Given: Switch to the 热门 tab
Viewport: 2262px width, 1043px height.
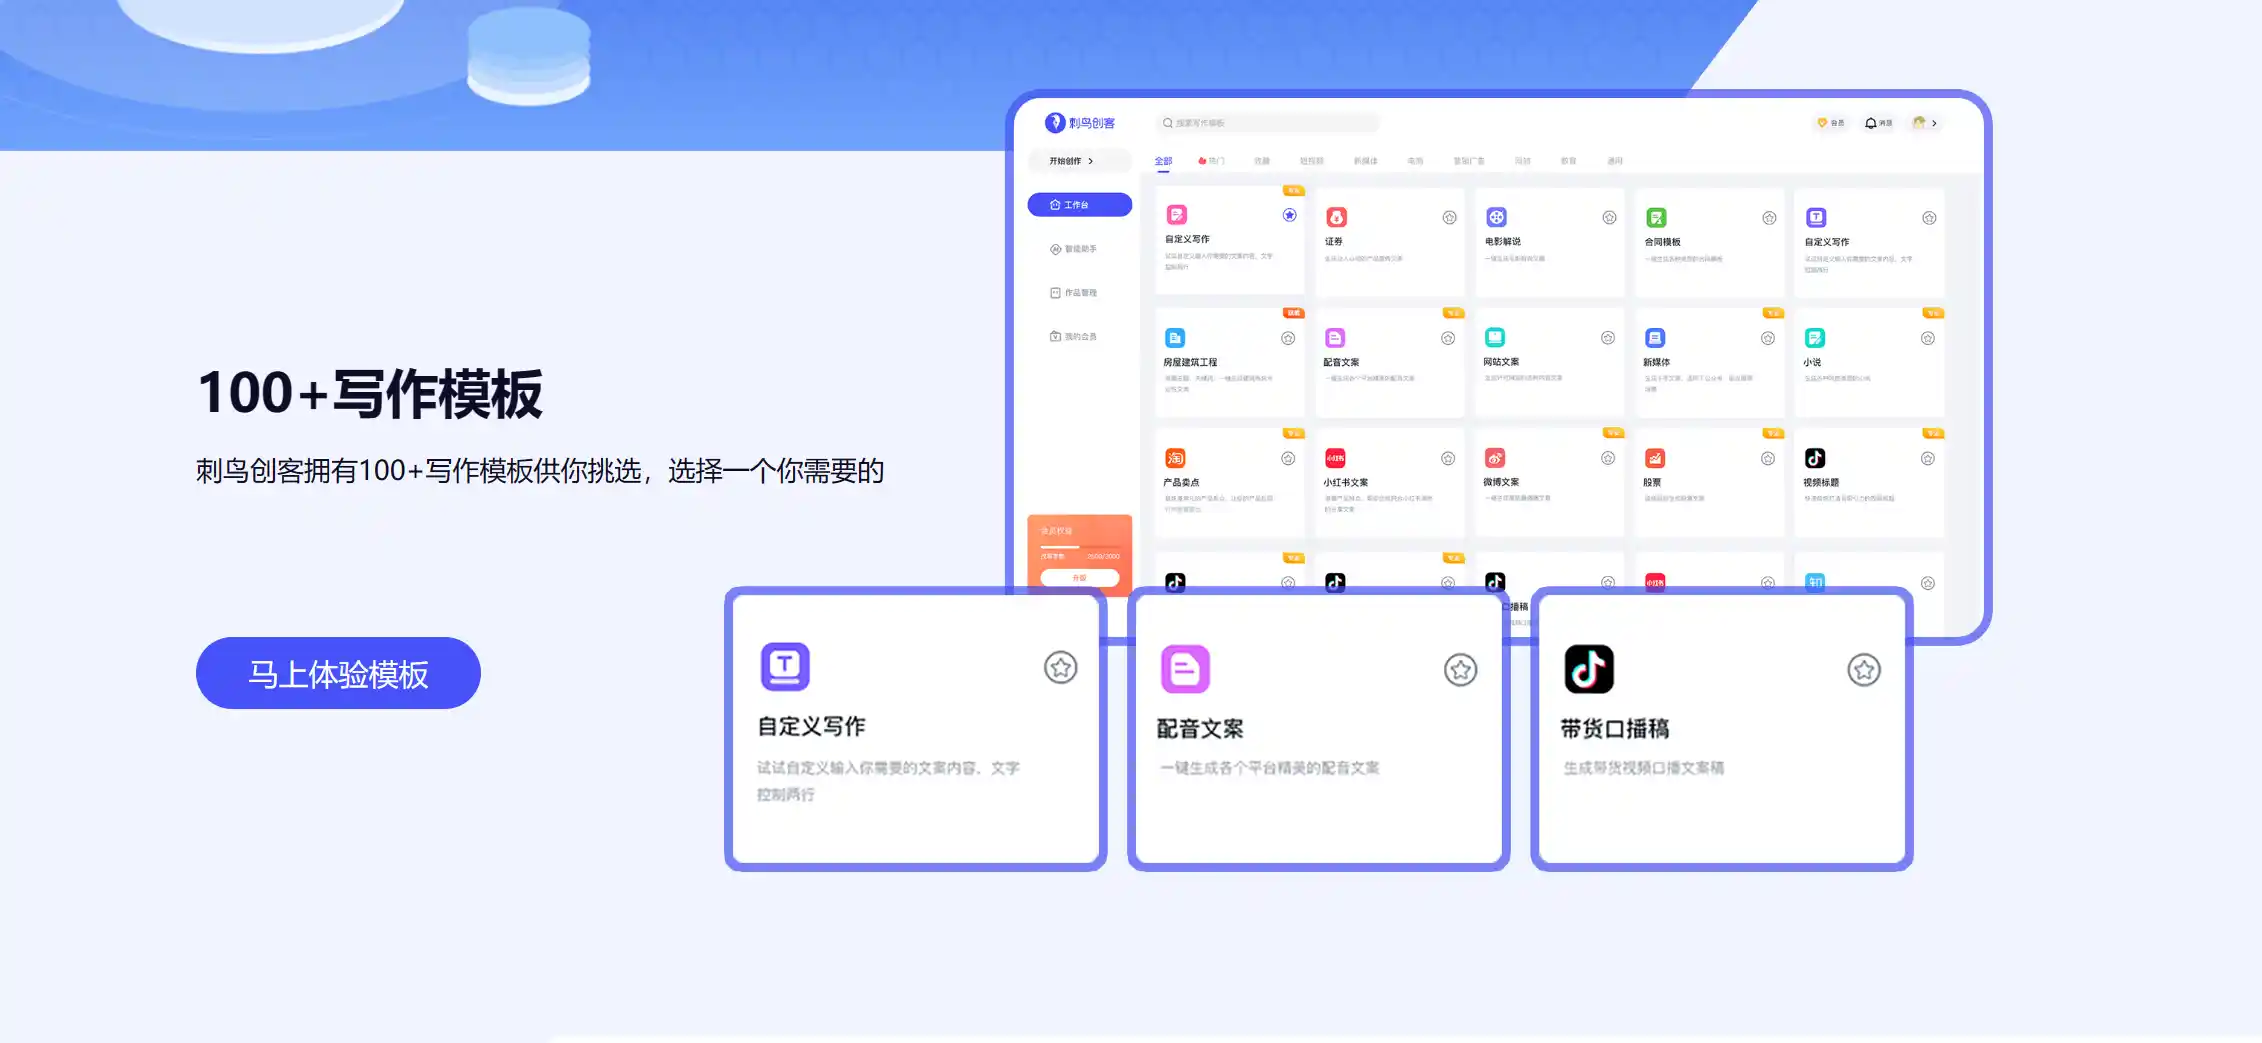Looking at the screenshot, I should click(x=1211, y=161).
